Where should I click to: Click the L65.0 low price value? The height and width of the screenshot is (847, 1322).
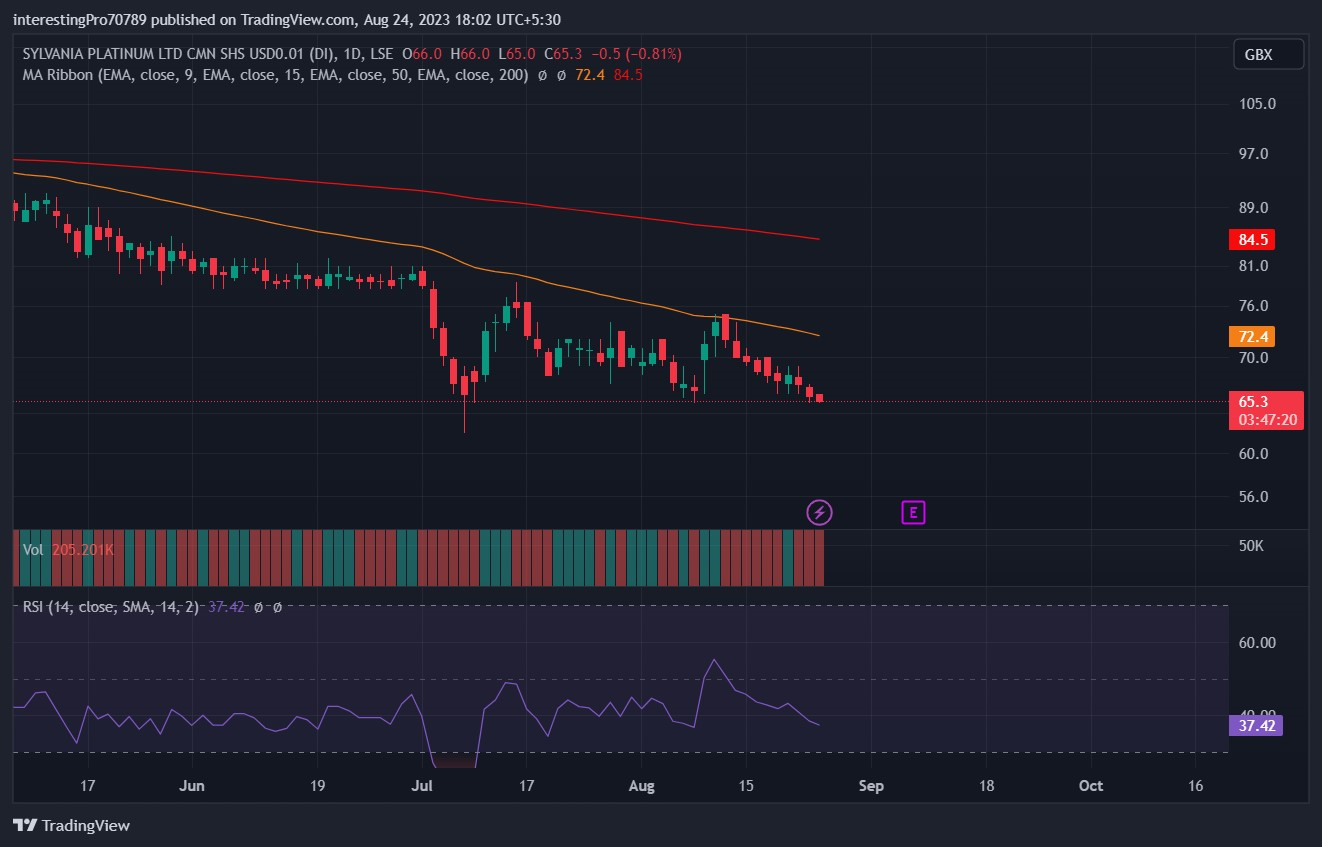[x=517, y=54]
